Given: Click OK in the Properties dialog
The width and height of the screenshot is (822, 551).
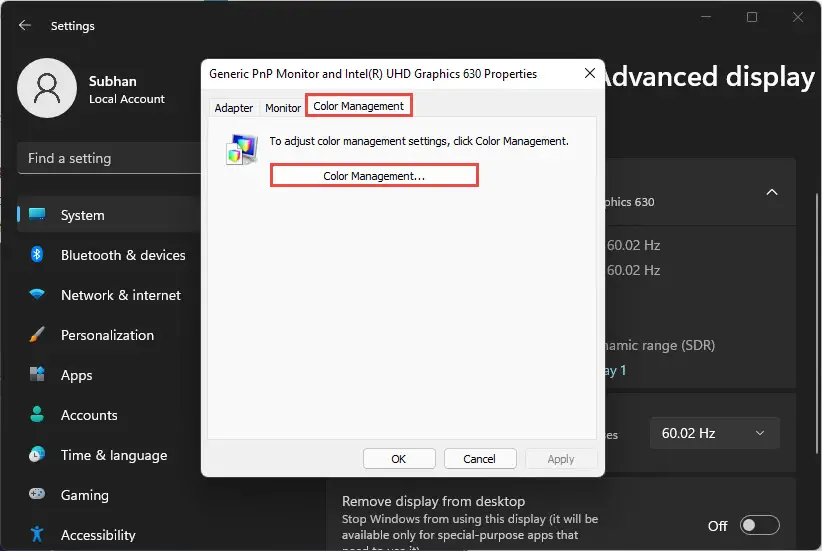Looking at the screenshot, I should tap(399, 459).
